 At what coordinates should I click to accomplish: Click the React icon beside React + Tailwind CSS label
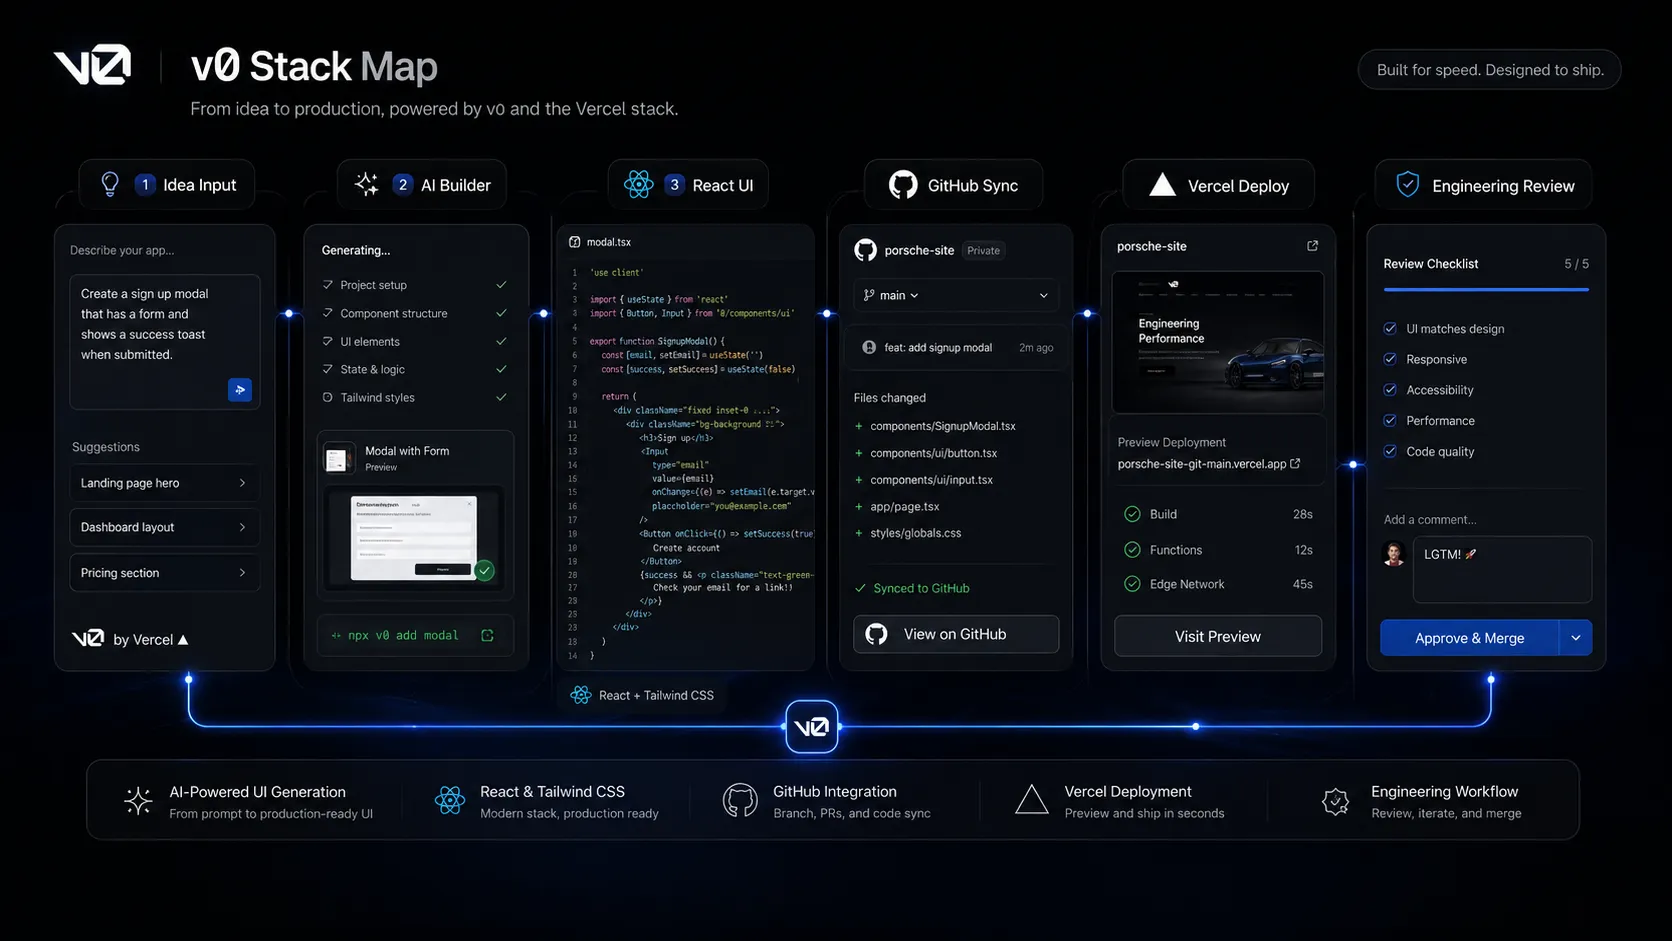coord(581,695)
